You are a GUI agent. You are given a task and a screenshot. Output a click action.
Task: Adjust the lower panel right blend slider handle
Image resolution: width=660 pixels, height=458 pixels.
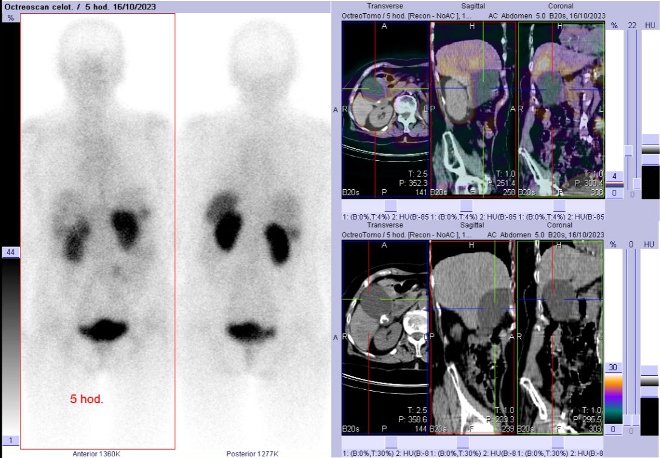coord(637,420)
